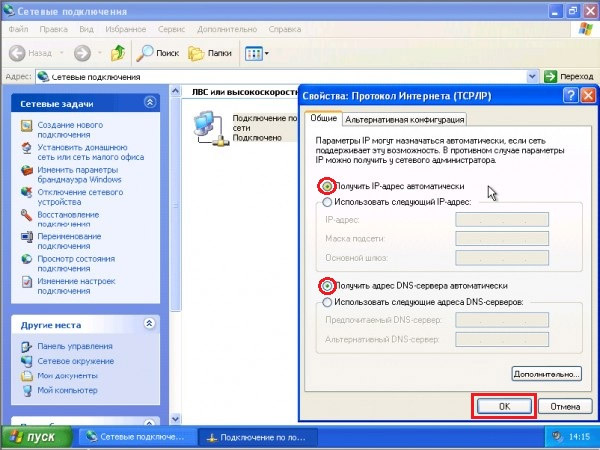Click the пуск Start button
The width and height of the screenshot is (600, 450).
pos(38,437)
